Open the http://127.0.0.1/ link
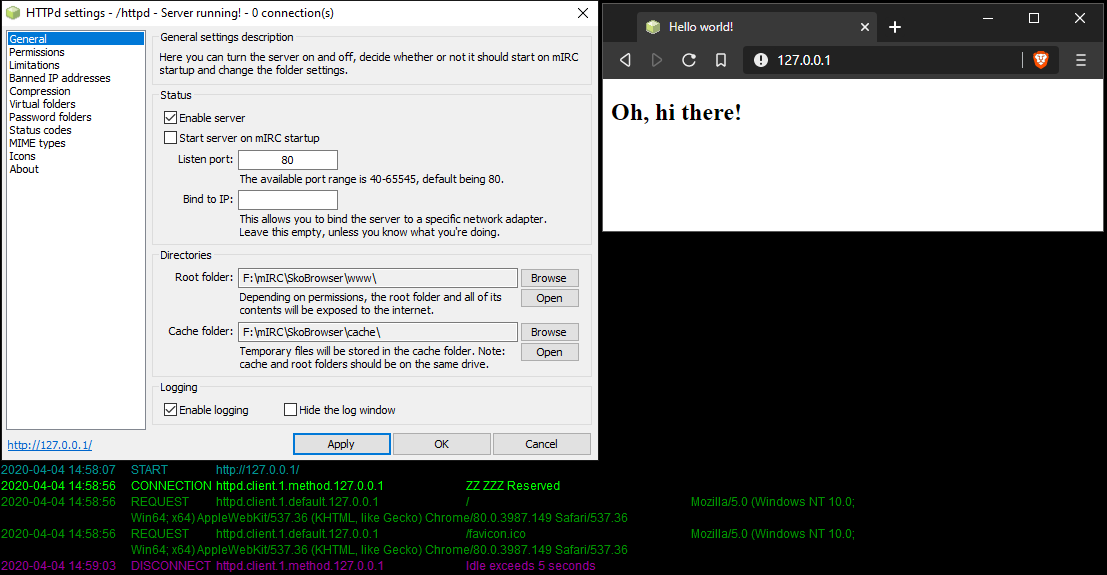The height and width of the screenshot is (575, 1107). 50,445
